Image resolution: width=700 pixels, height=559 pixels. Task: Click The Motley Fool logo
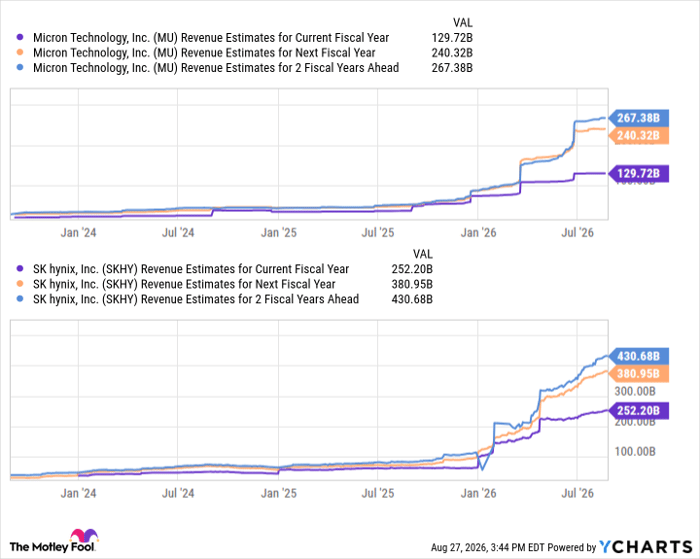[x=53, y=541]
